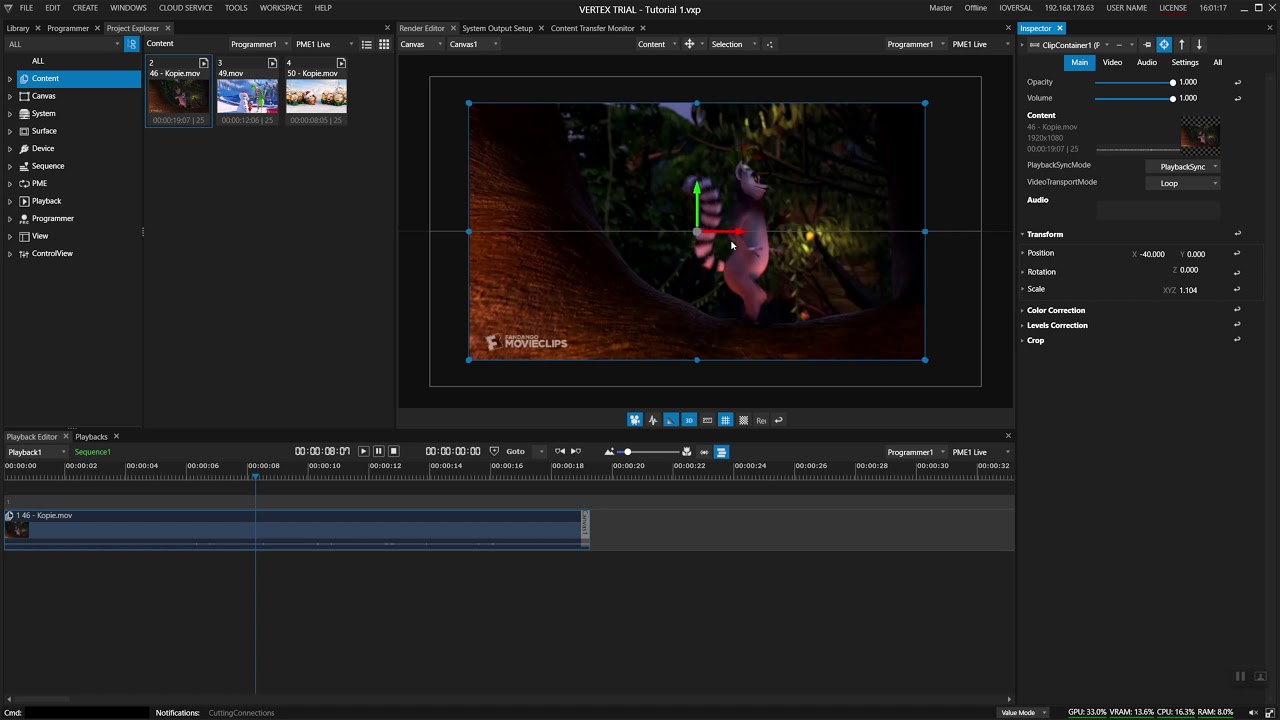Open the Settings tab in Inspector

(1185, 62)
